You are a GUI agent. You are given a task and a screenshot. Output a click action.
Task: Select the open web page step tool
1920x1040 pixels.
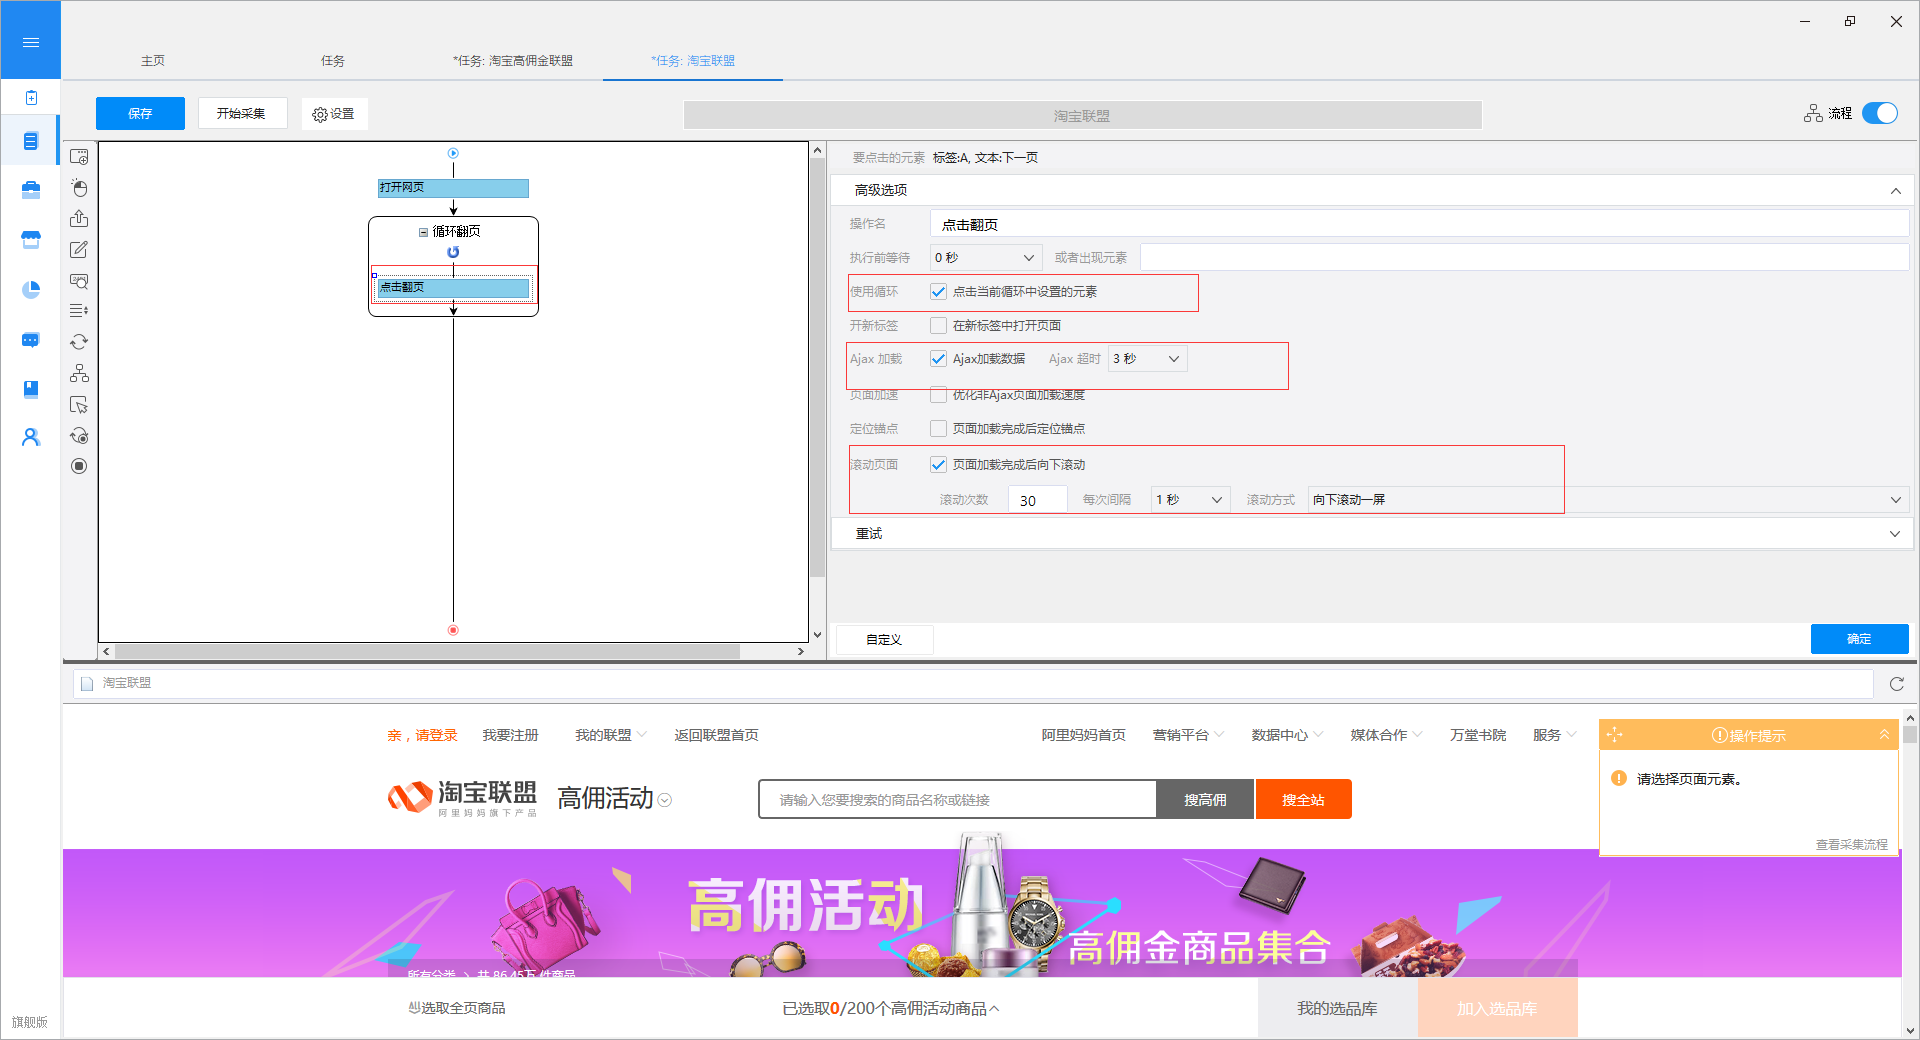(x=79, y=157)
